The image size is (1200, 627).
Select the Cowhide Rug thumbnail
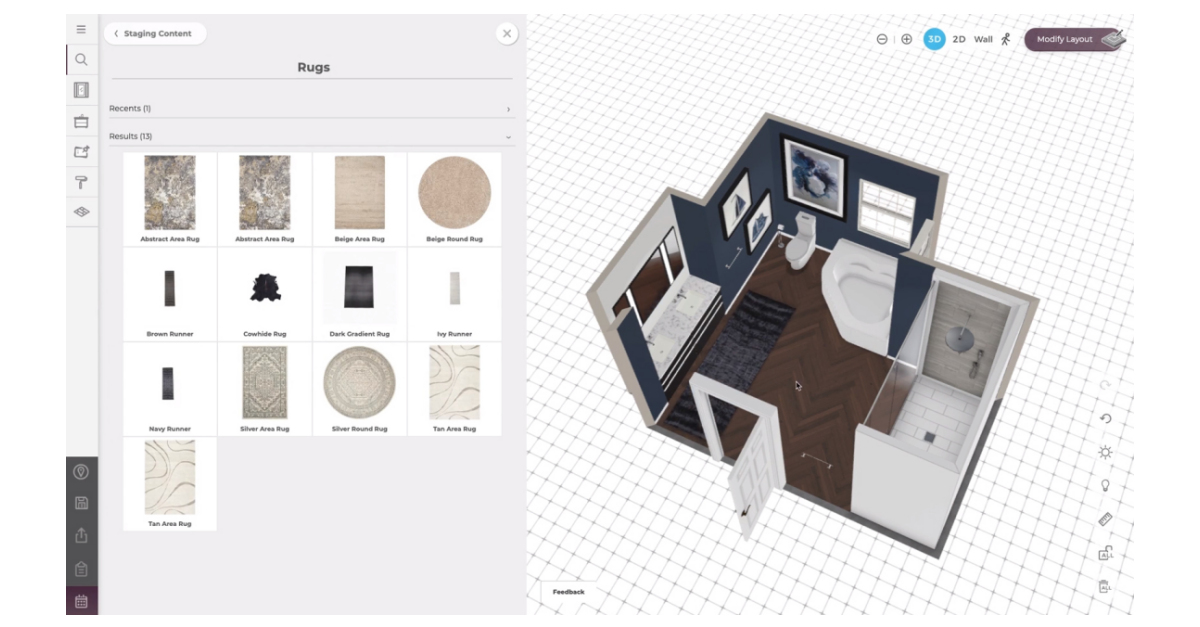coord(264,294)
